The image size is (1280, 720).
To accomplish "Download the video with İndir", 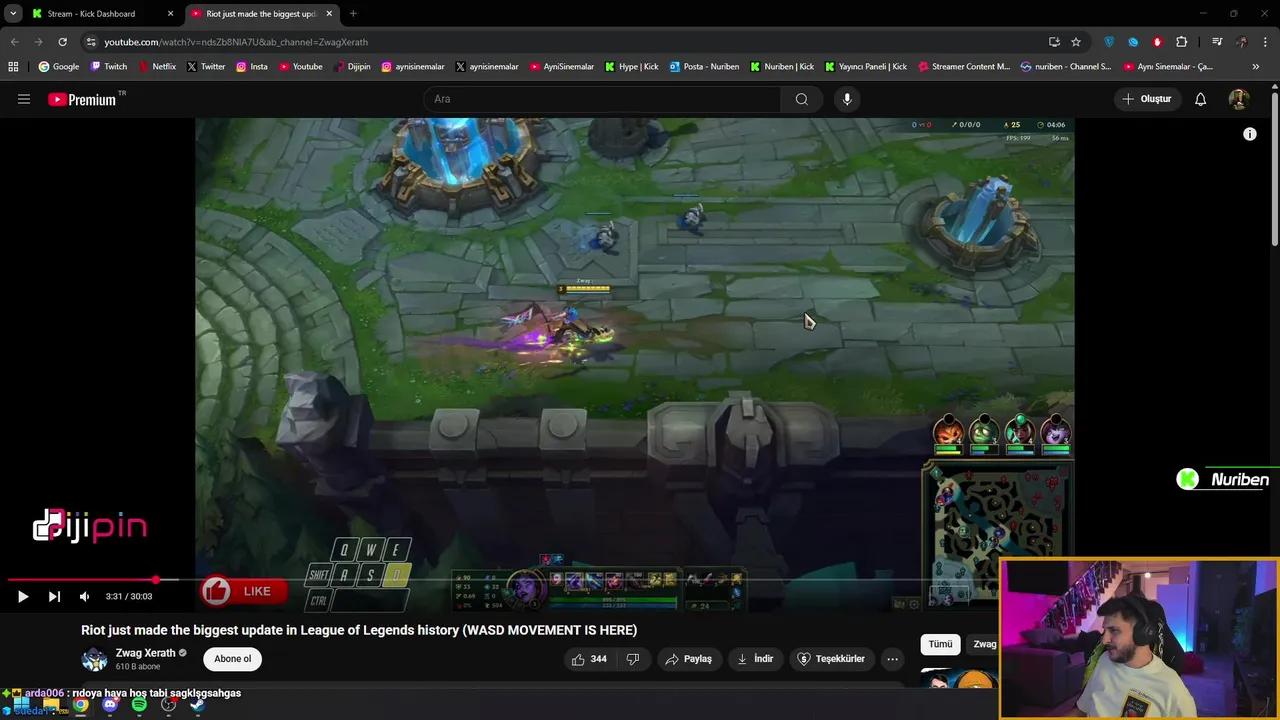I will (755, 659).
